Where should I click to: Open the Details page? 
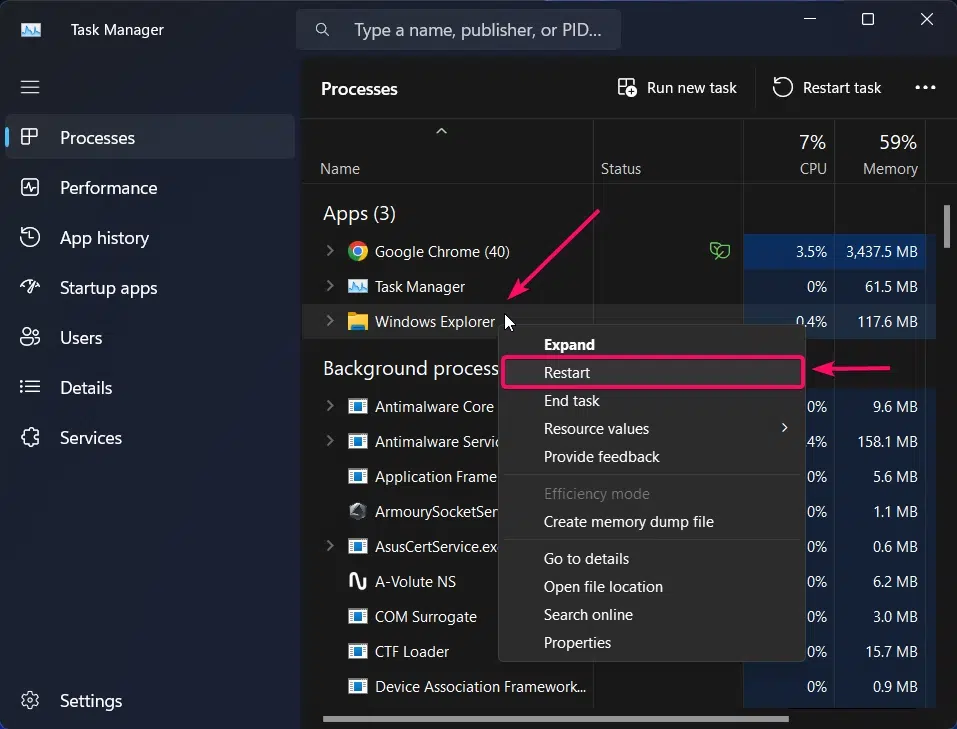click(x=150, y=388)
